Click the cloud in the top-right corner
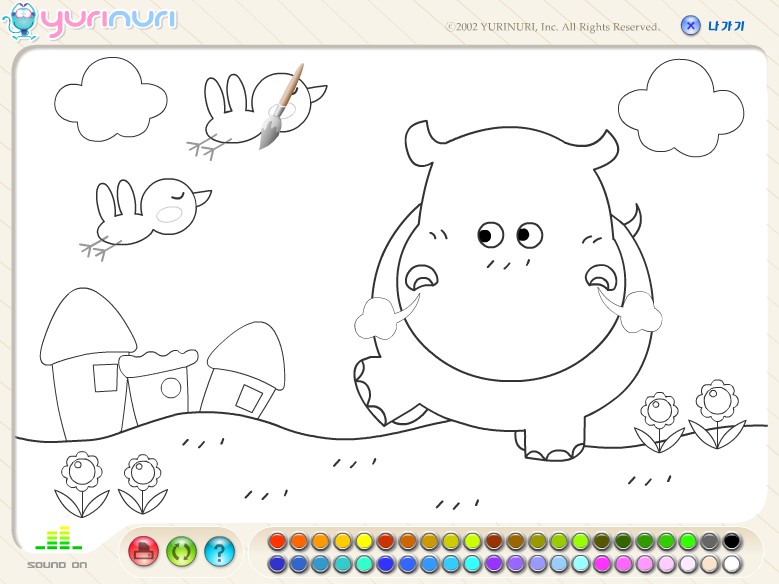Screen dimensions: 779x584 pyautogui.click(x=683, y=105)
